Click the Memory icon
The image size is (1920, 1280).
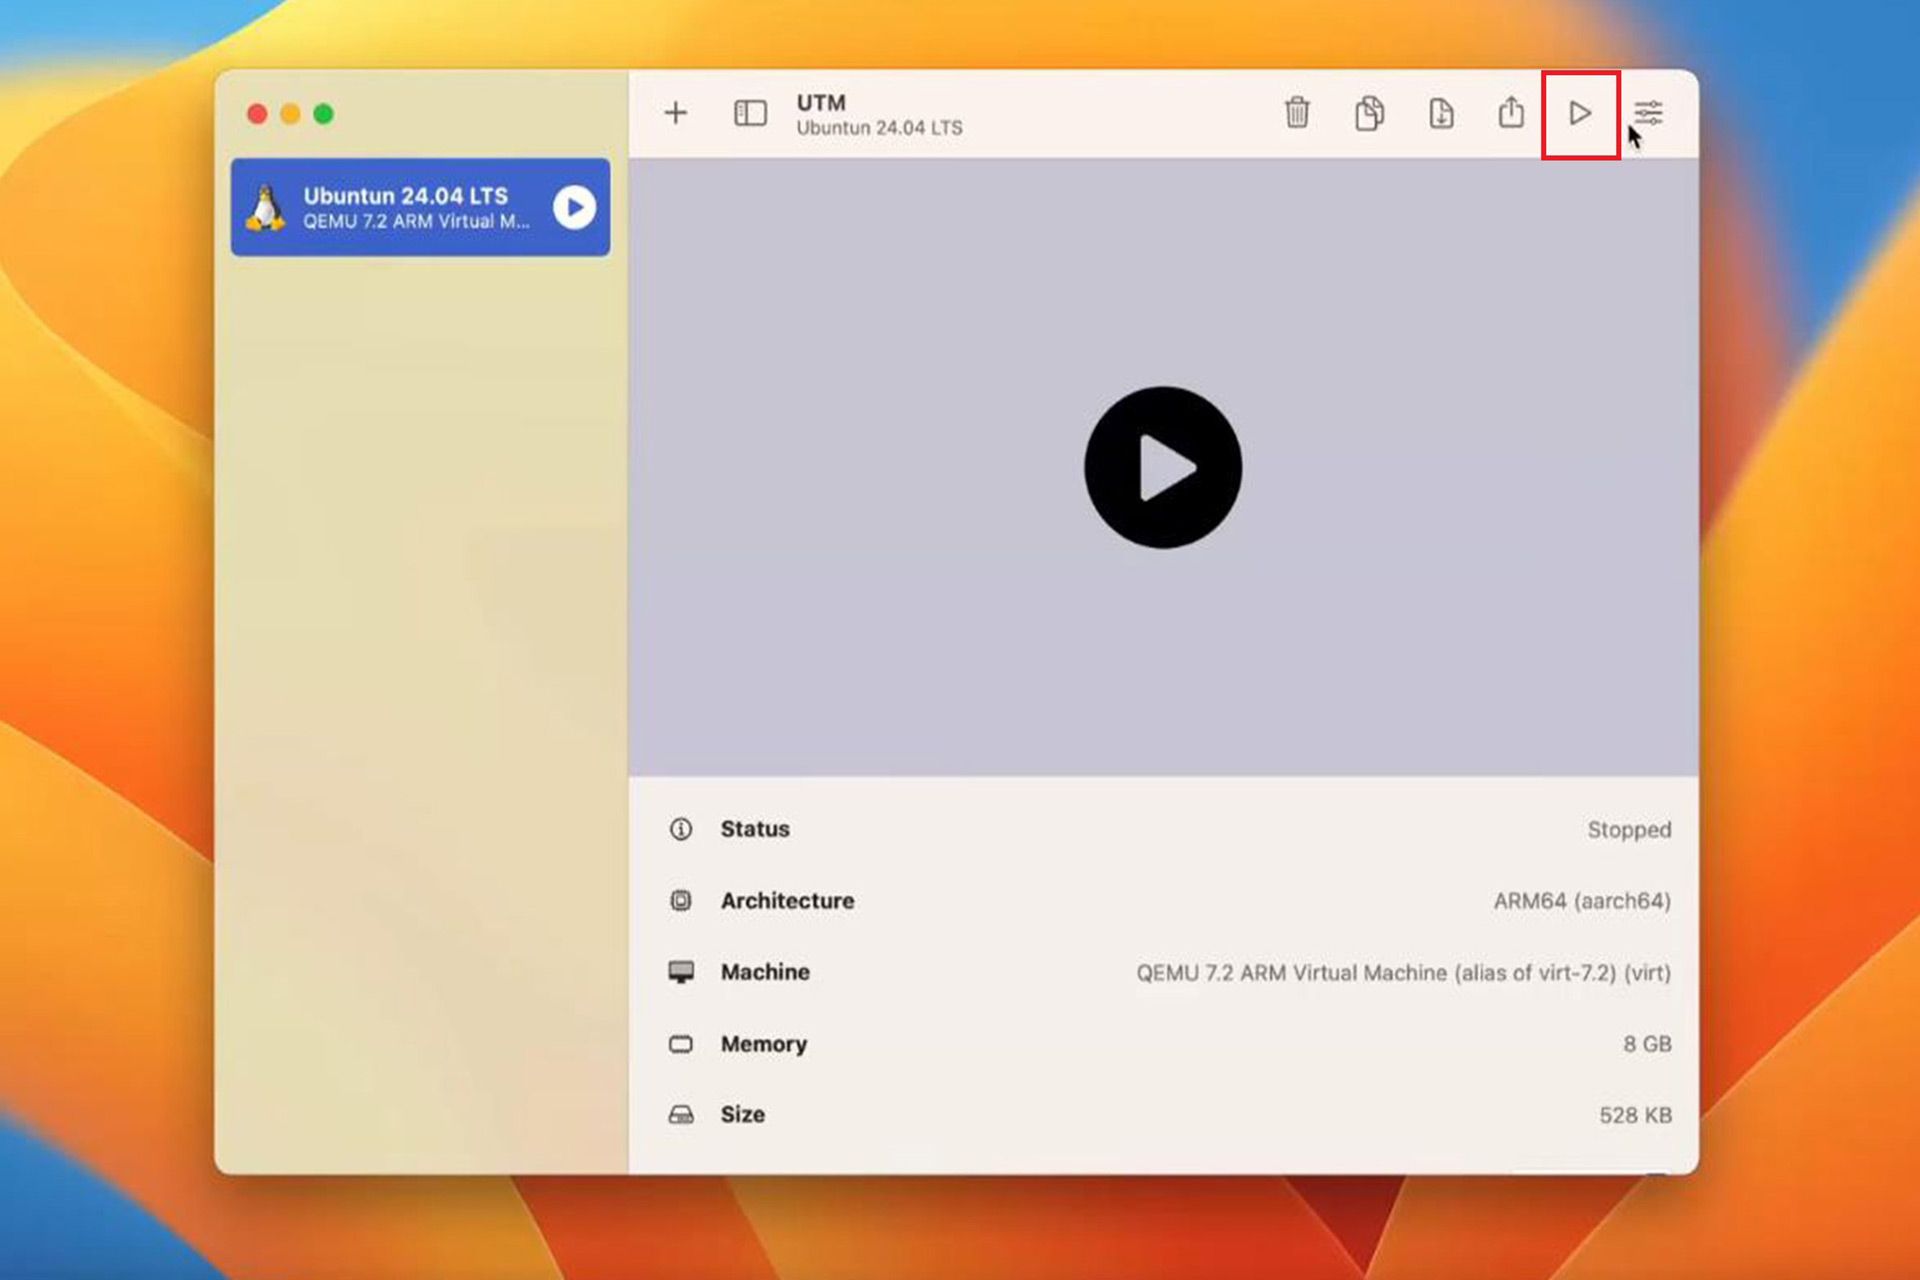click(681, 1044)
